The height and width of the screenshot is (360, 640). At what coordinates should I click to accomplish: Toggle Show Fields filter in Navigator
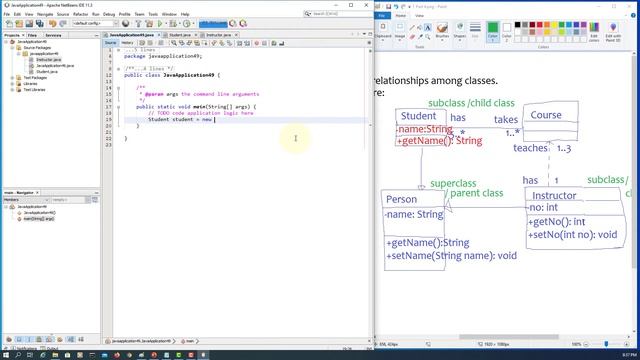coord(19,340)
